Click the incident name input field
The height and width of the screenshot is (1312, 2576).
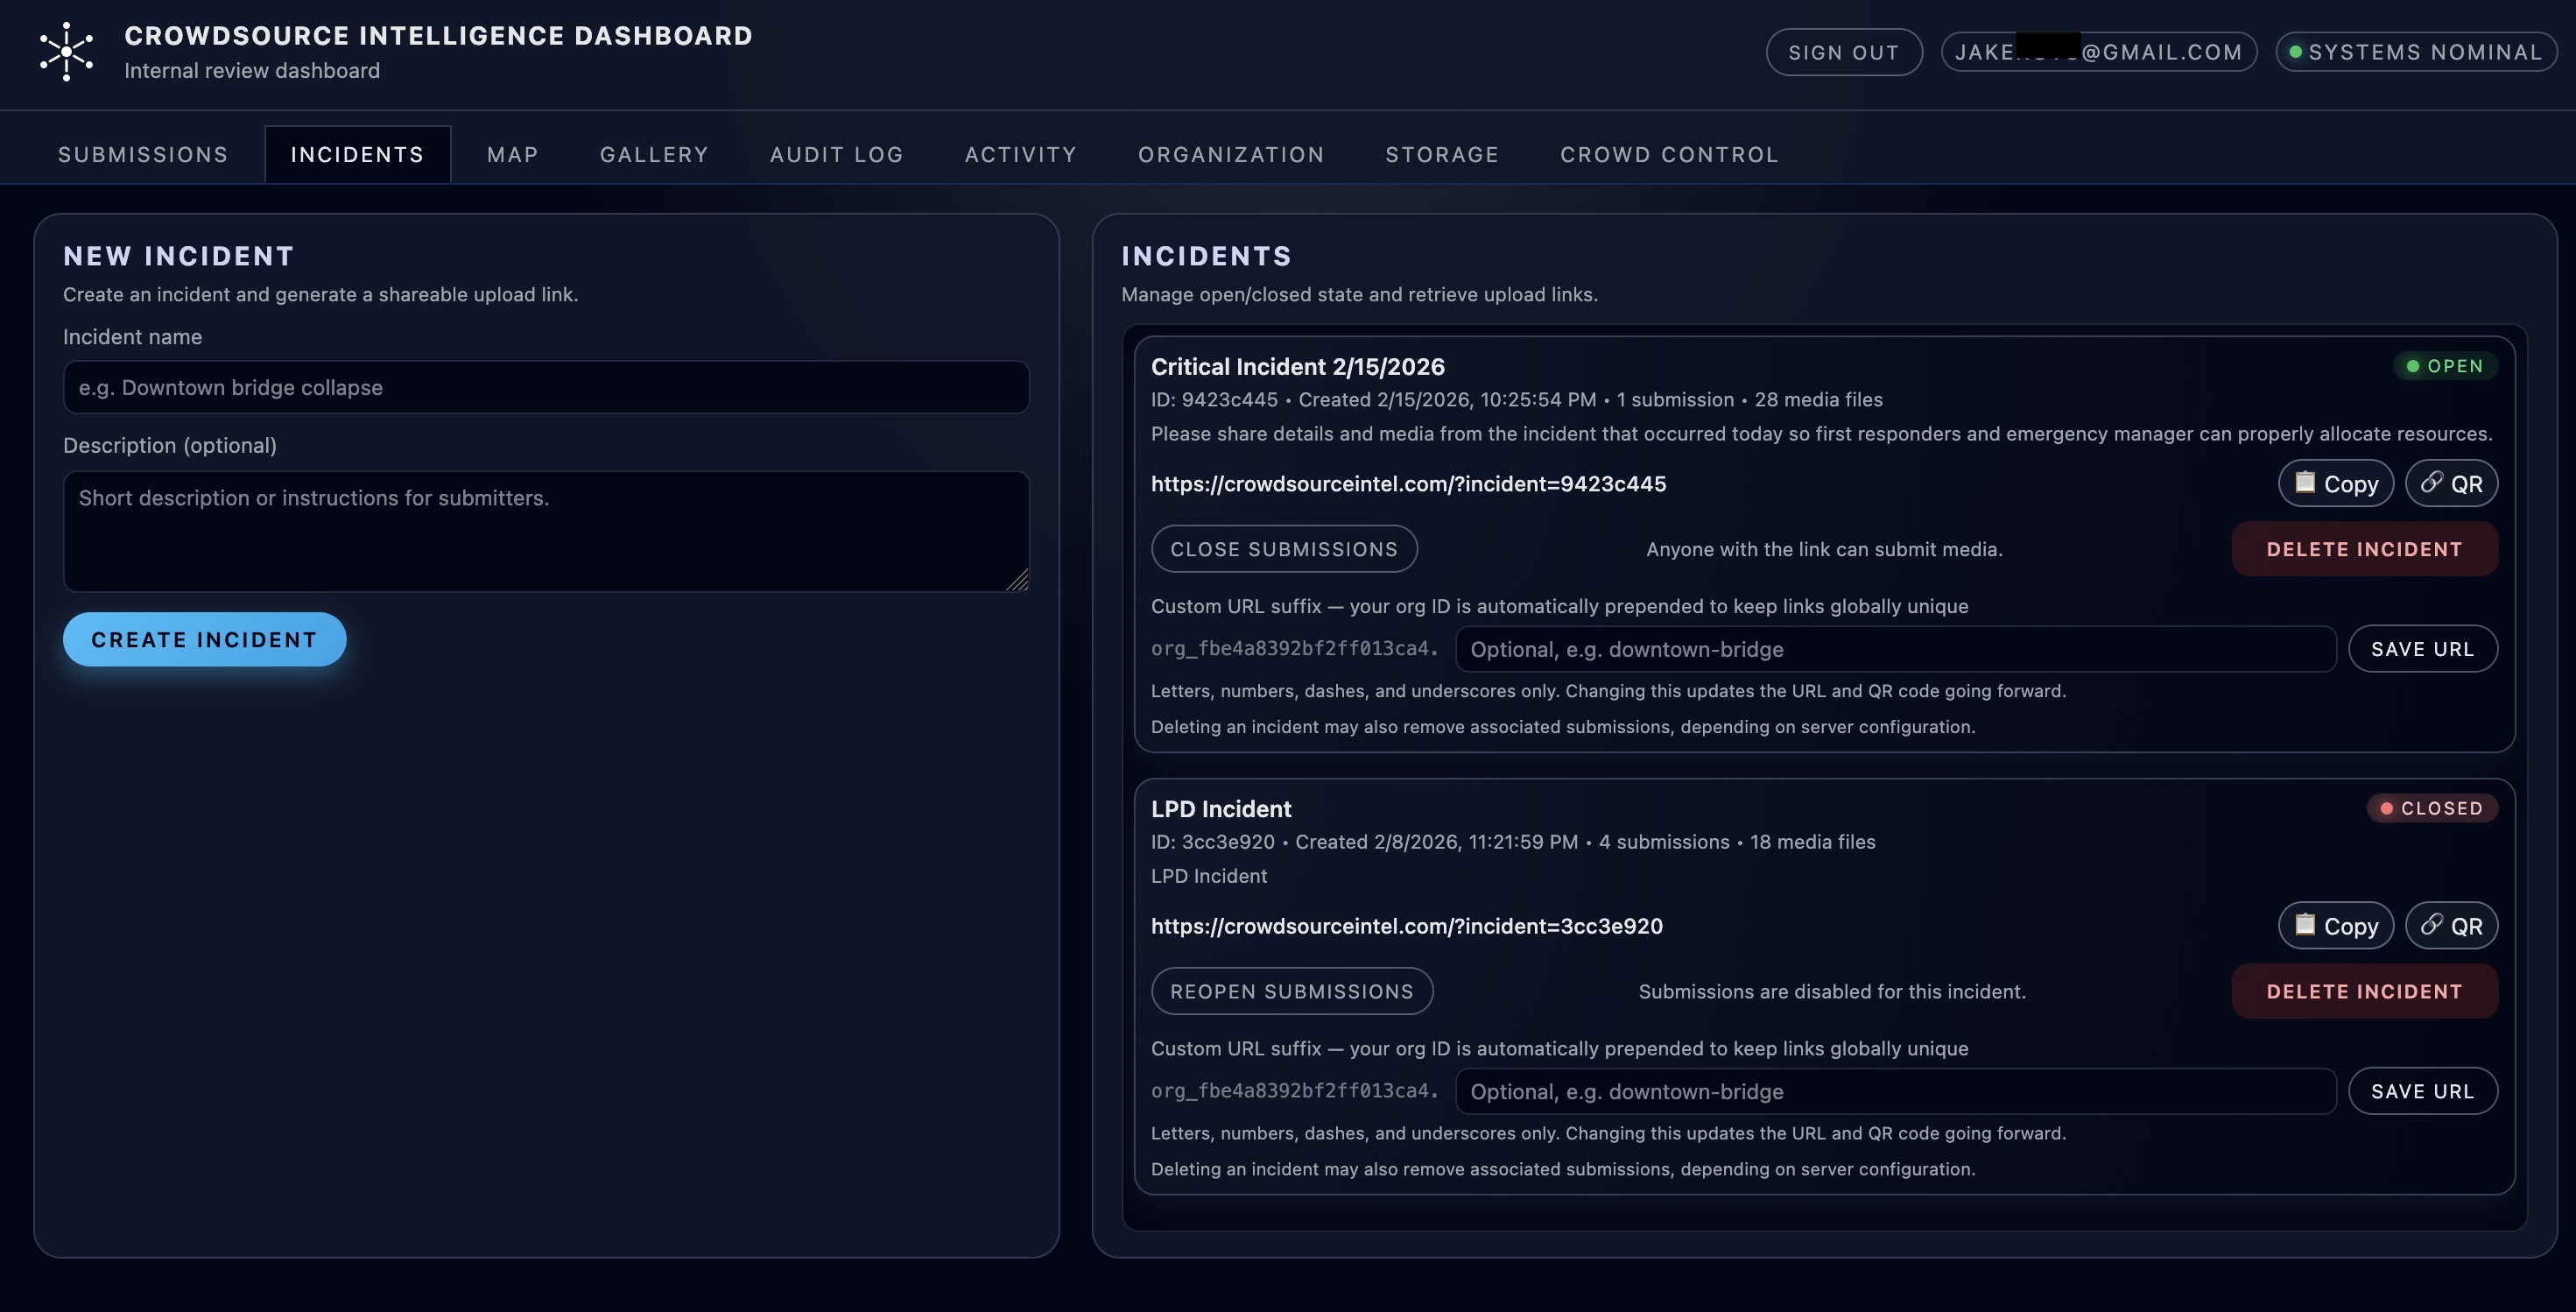point(545,387)
